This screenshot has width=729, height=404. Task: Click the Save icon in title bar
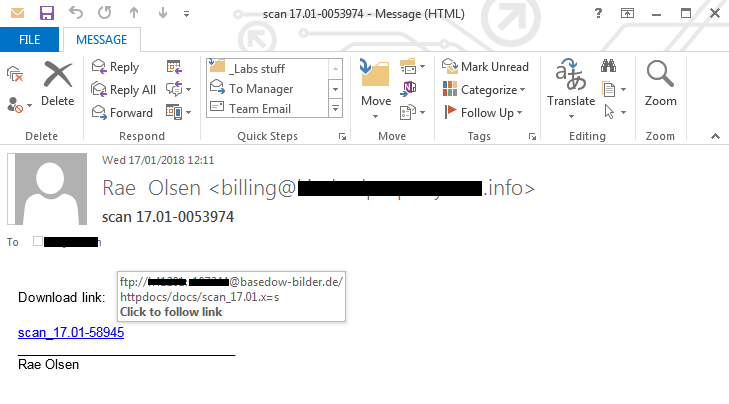[x=46, y=14]
